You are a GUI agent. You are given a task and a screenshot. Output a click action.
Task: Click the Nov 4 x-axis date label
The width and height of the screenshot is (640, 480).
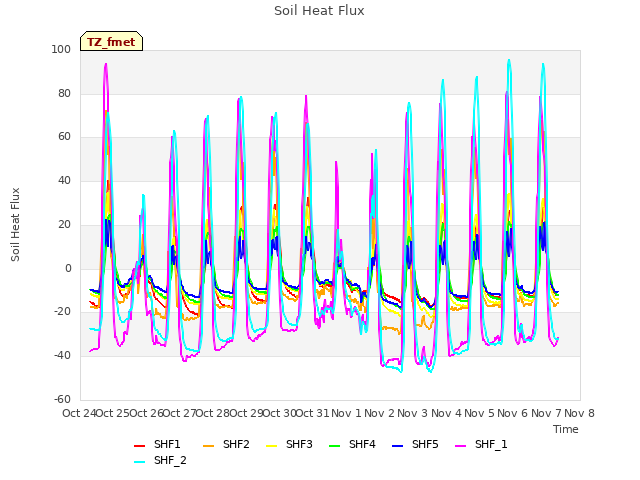click(x=446, y=413)
